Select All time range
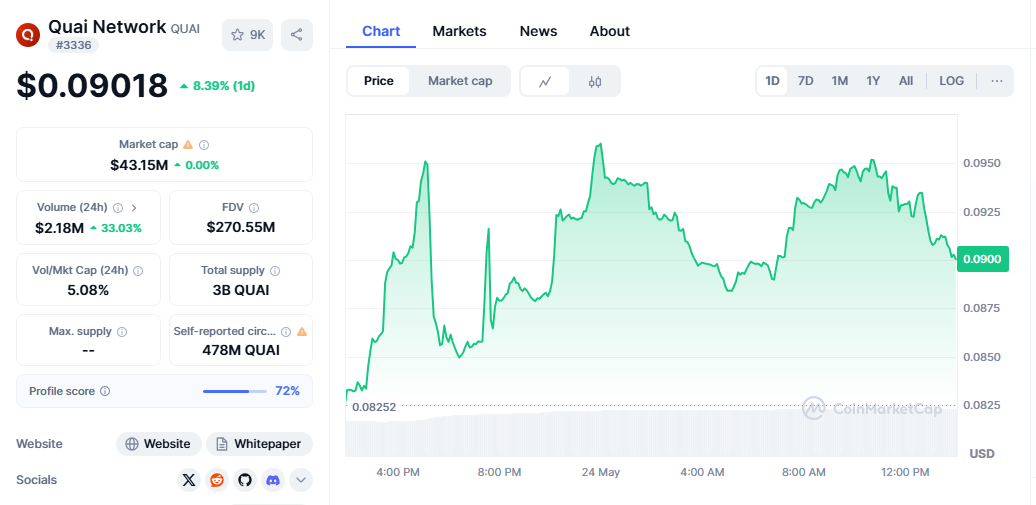Viewport: 1036px width, 505px height. pos(906,81)
